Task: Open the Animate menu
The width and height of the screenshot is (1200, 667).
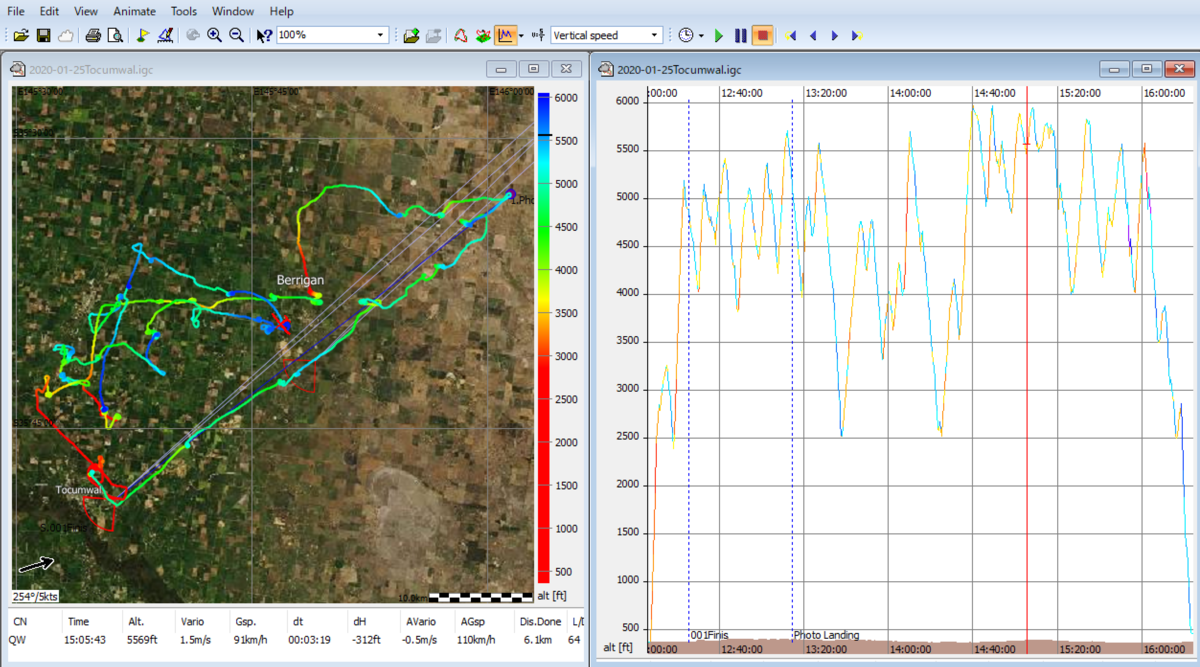Action: pos(134,11)
